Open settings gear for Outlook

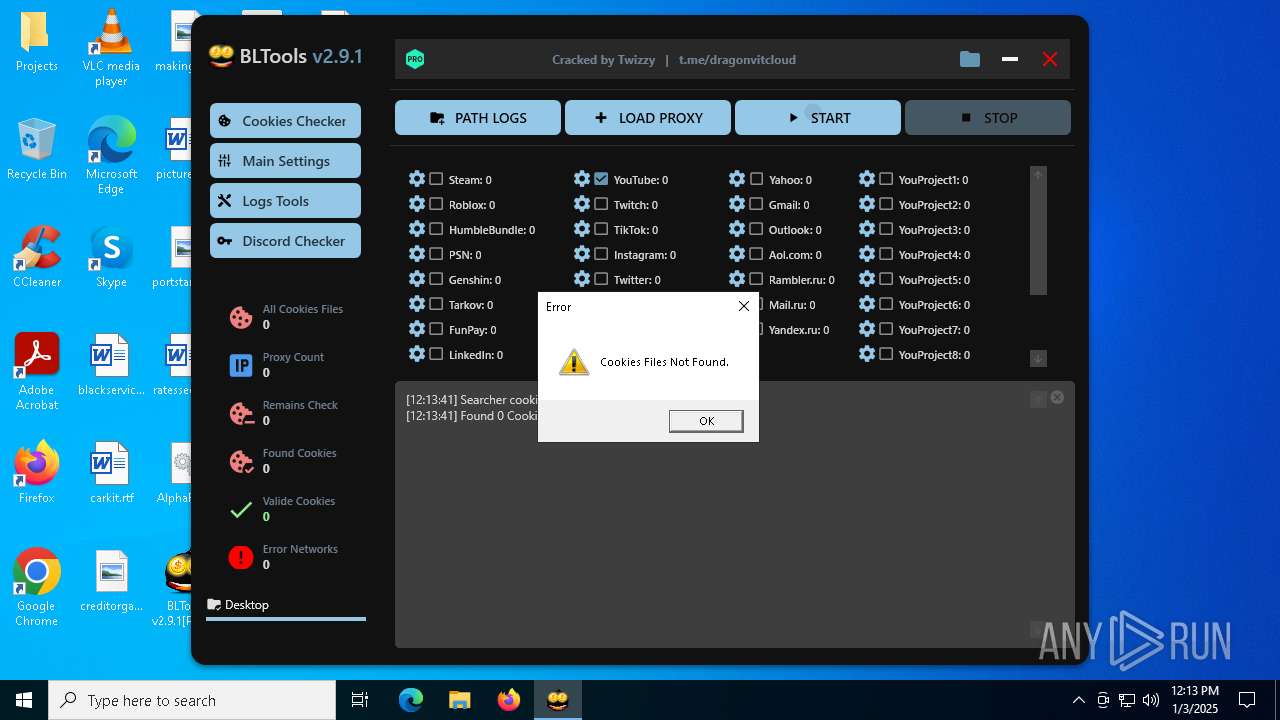click(737, 229)
